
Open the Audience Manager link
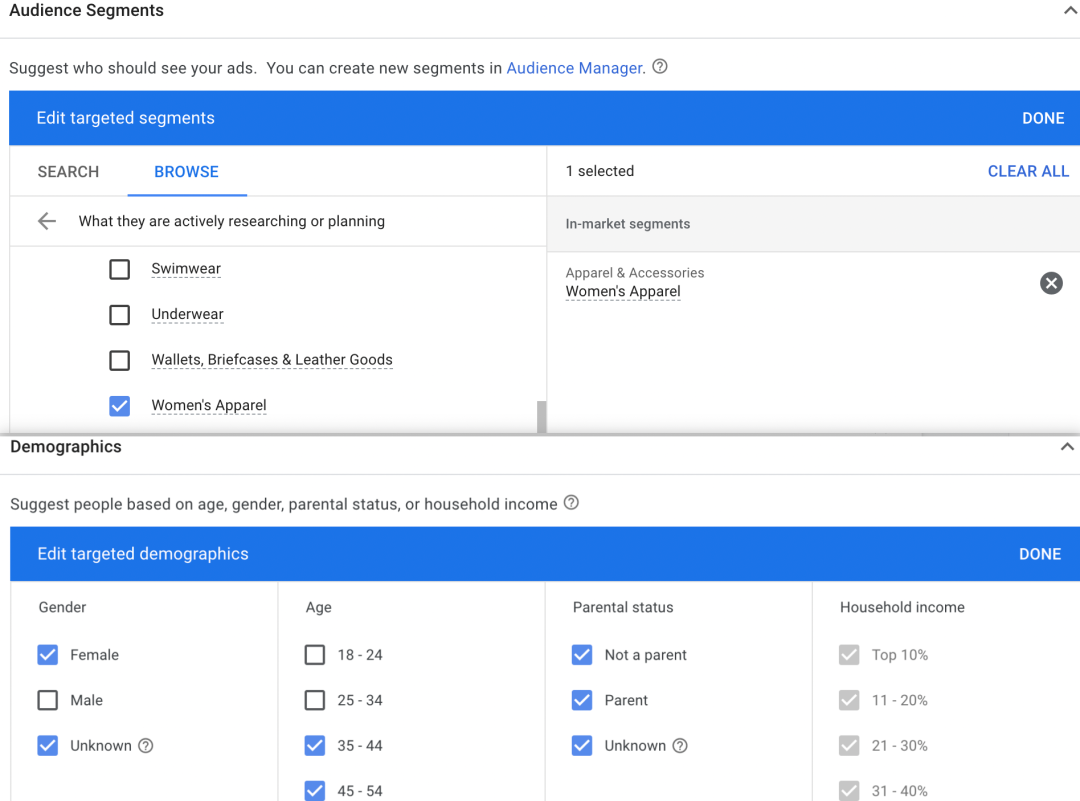tap(574, 68)
